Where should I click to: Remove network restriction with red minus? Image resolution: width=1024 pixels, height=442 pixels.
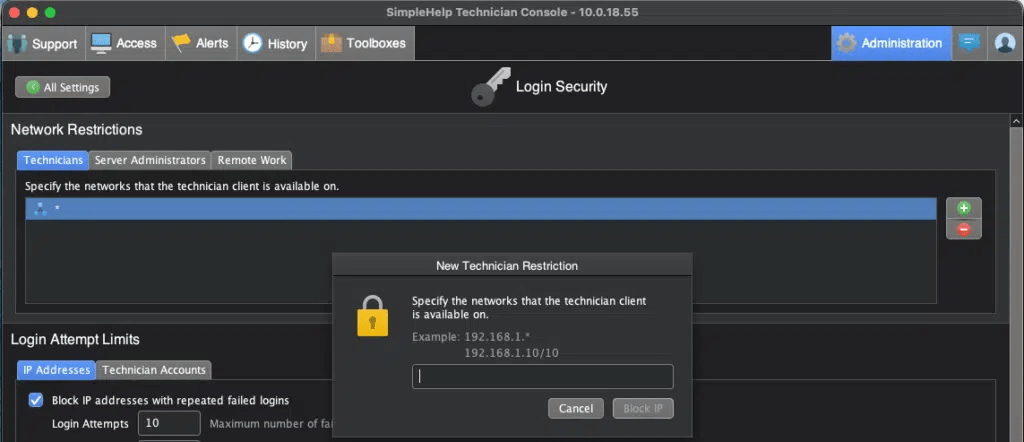point(963,229)
